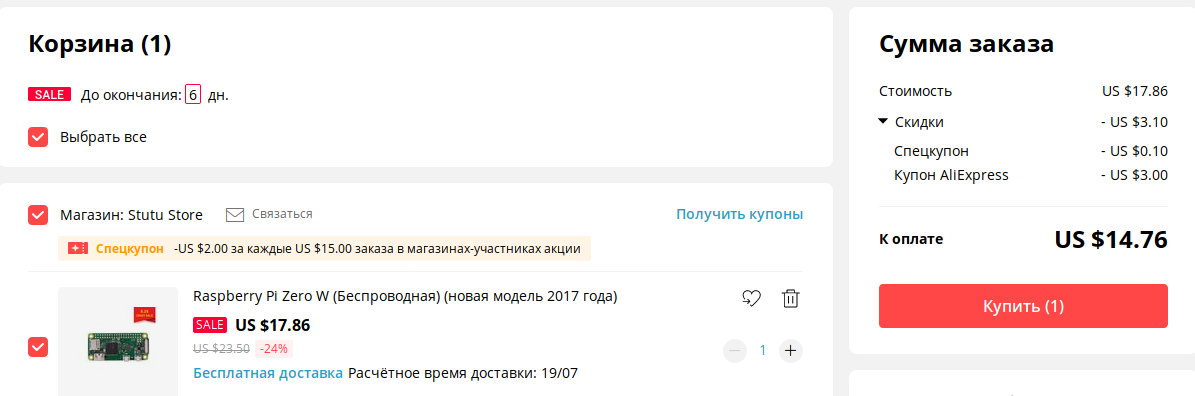
Task: Click Связаться to contact seller
Action: [282, 214]
